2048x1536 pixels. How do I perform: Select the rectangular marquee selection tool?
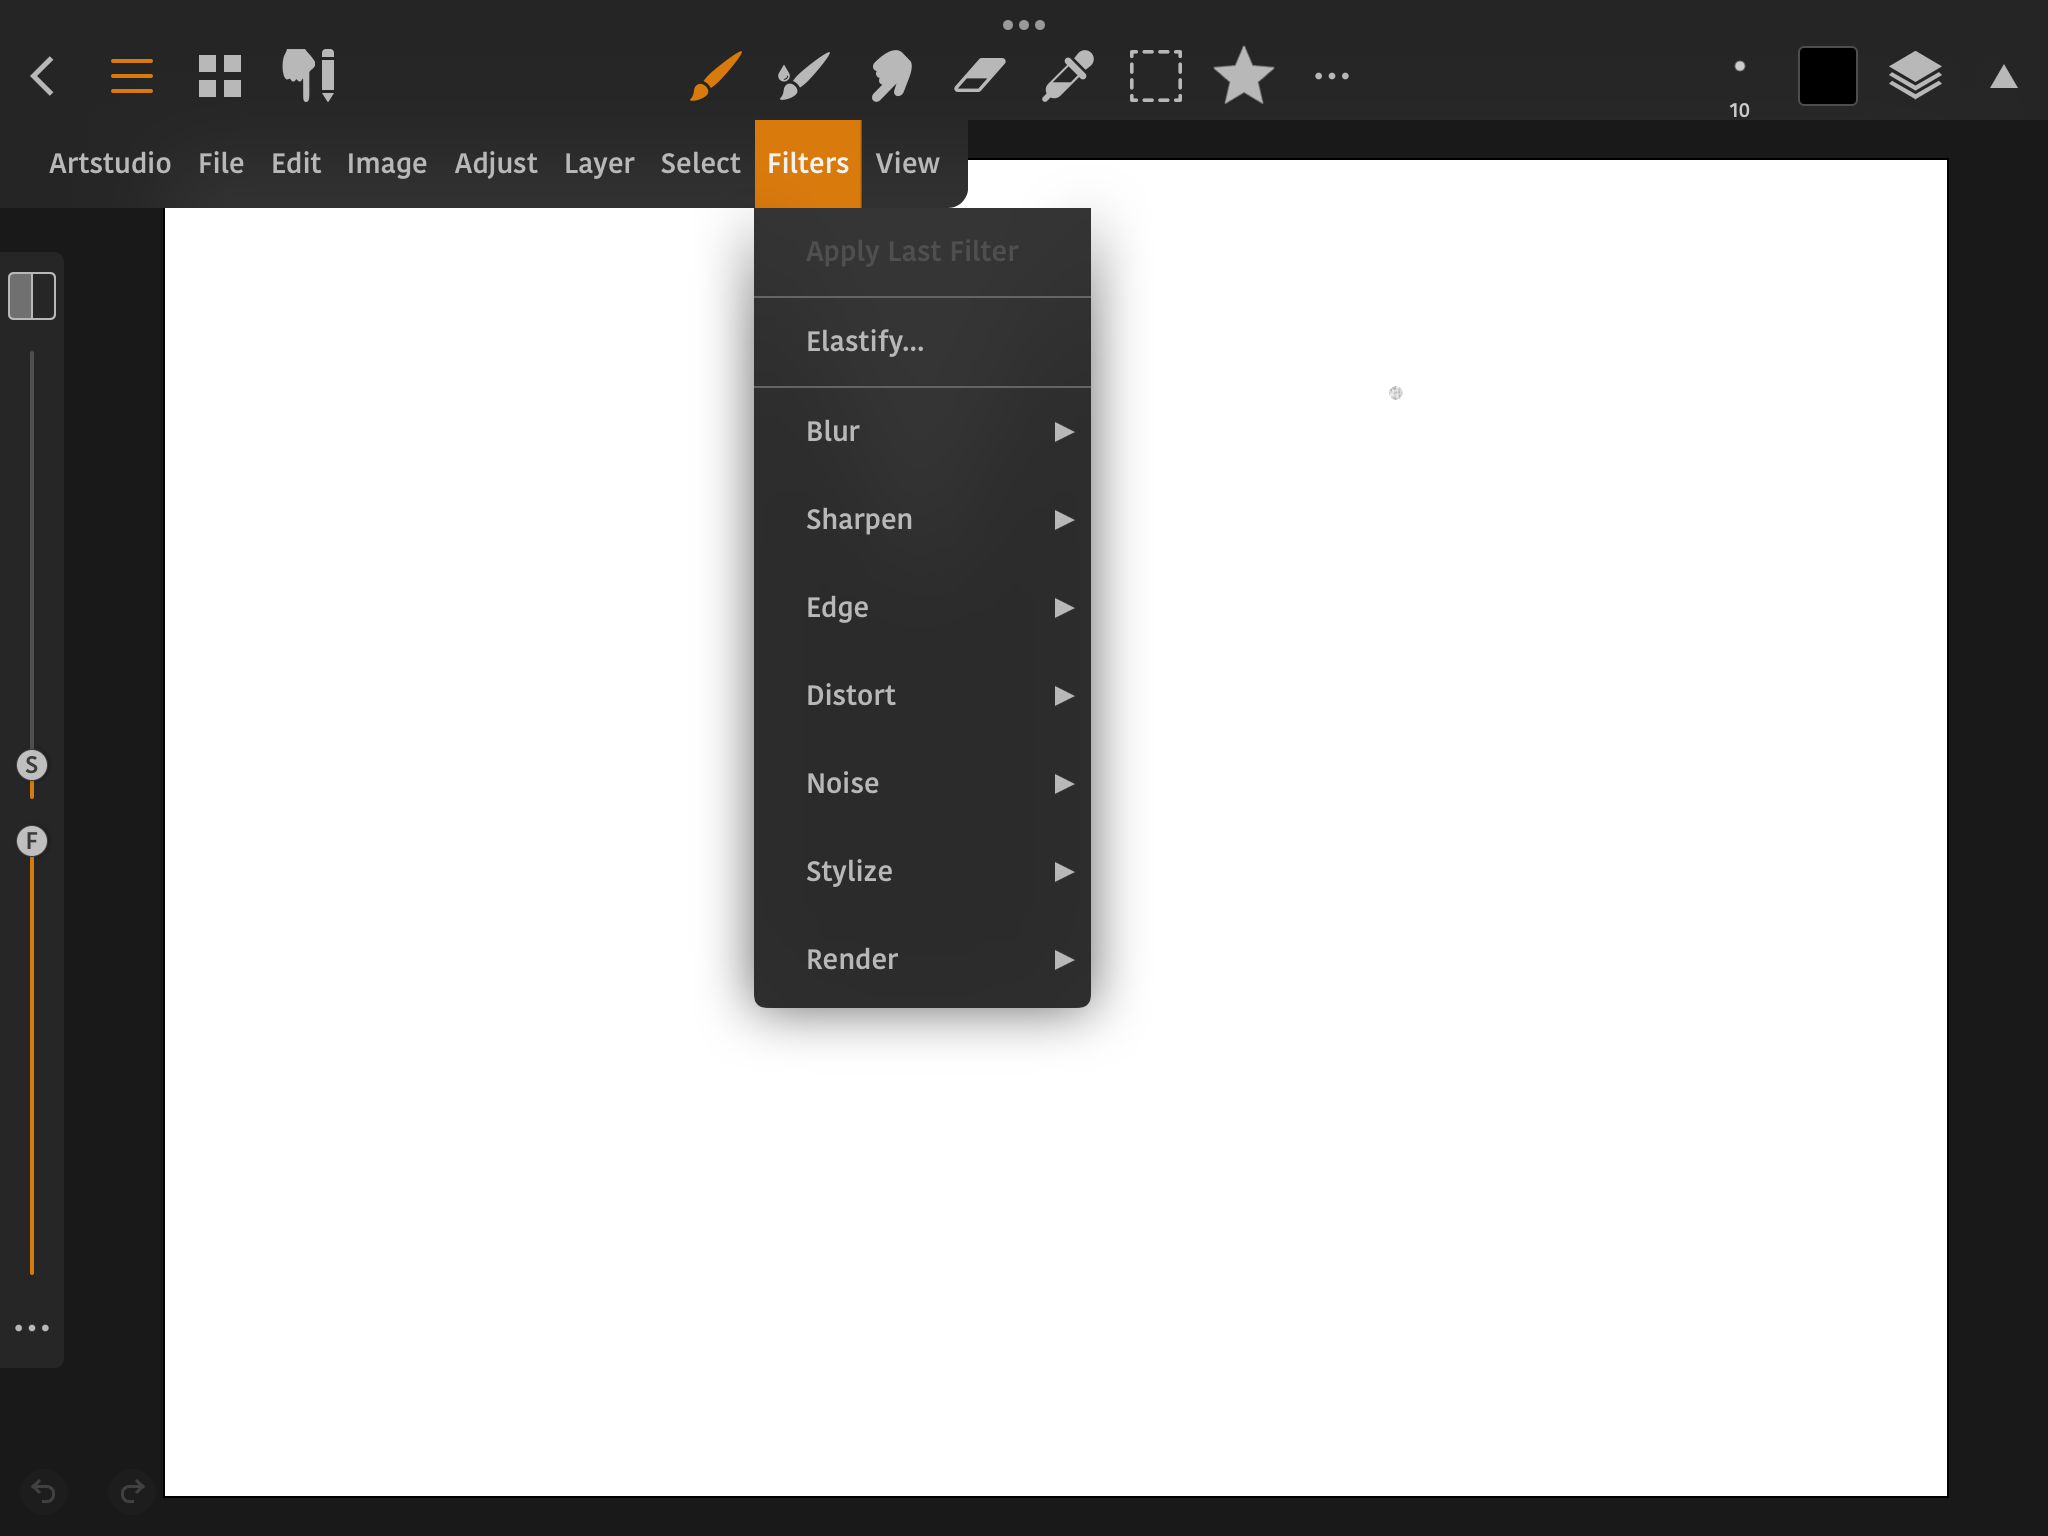pos(1155,76)
